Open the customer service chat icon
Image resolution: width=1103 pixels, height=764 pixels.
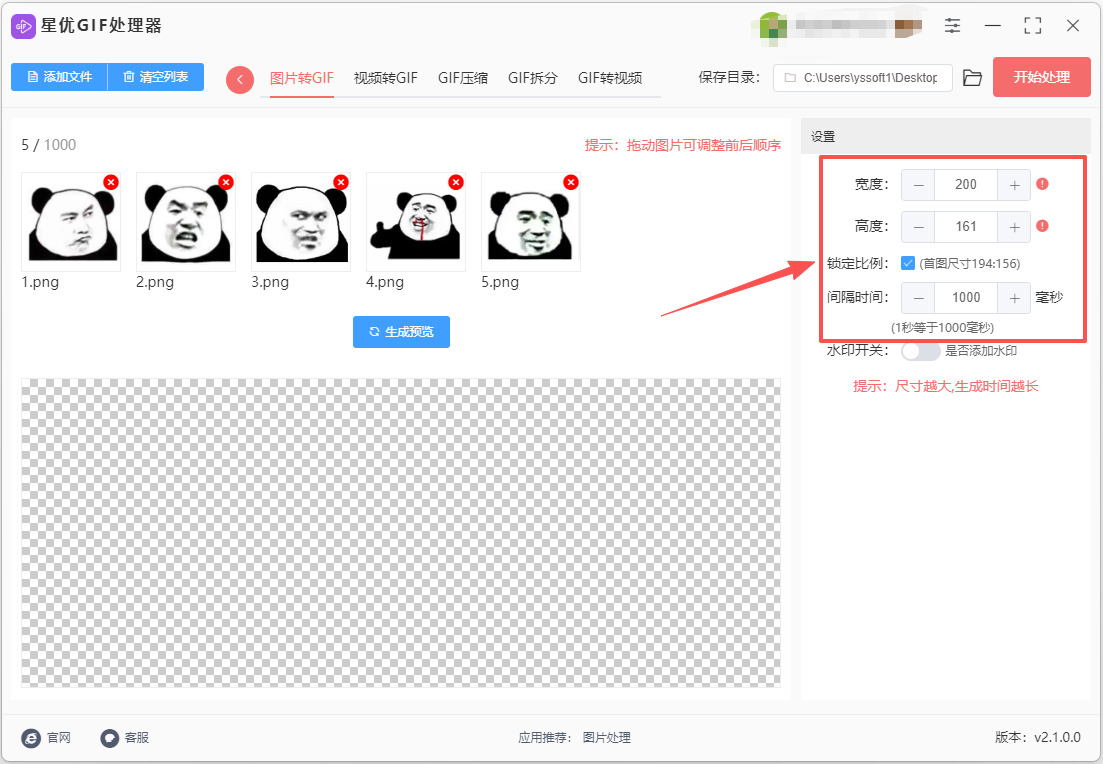(x=110, y=737)
